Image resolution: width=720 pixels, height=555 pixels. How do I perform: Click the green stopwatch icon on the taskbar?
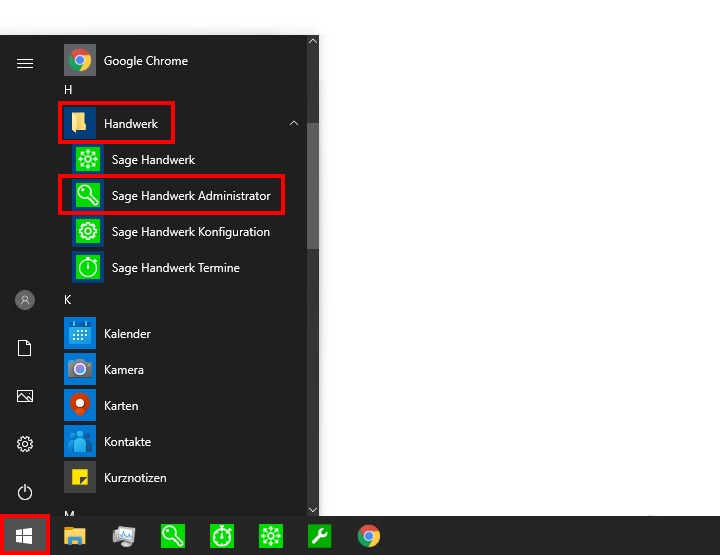point(222,536)
